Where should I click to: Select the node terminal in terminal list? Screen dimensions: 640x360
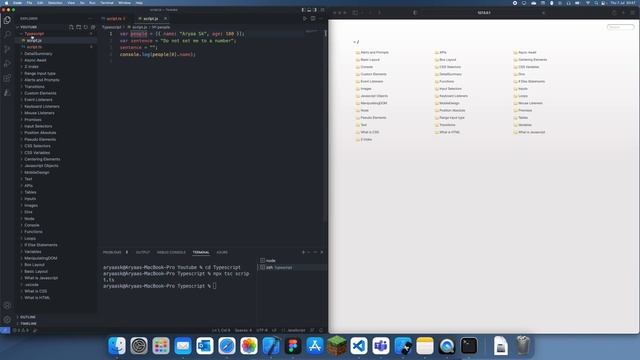[292, 260]
